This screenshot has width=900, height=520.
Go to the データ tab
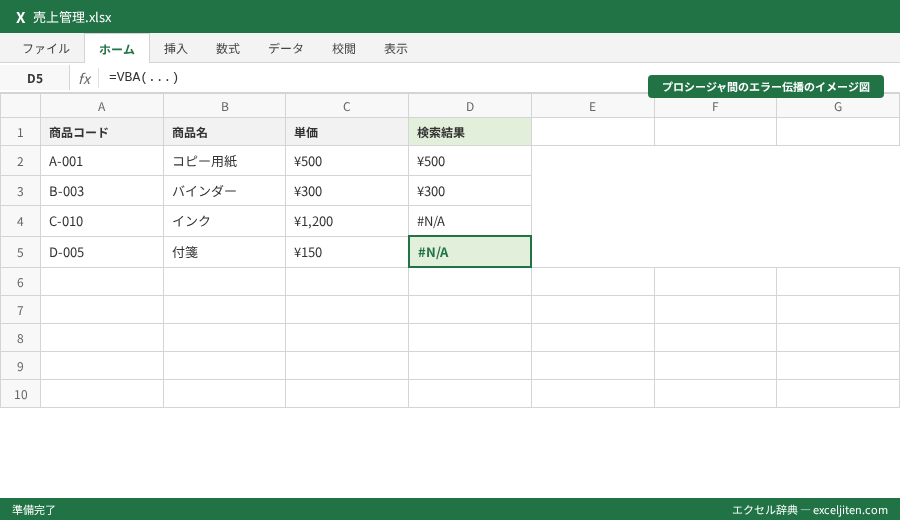point(286,49)
